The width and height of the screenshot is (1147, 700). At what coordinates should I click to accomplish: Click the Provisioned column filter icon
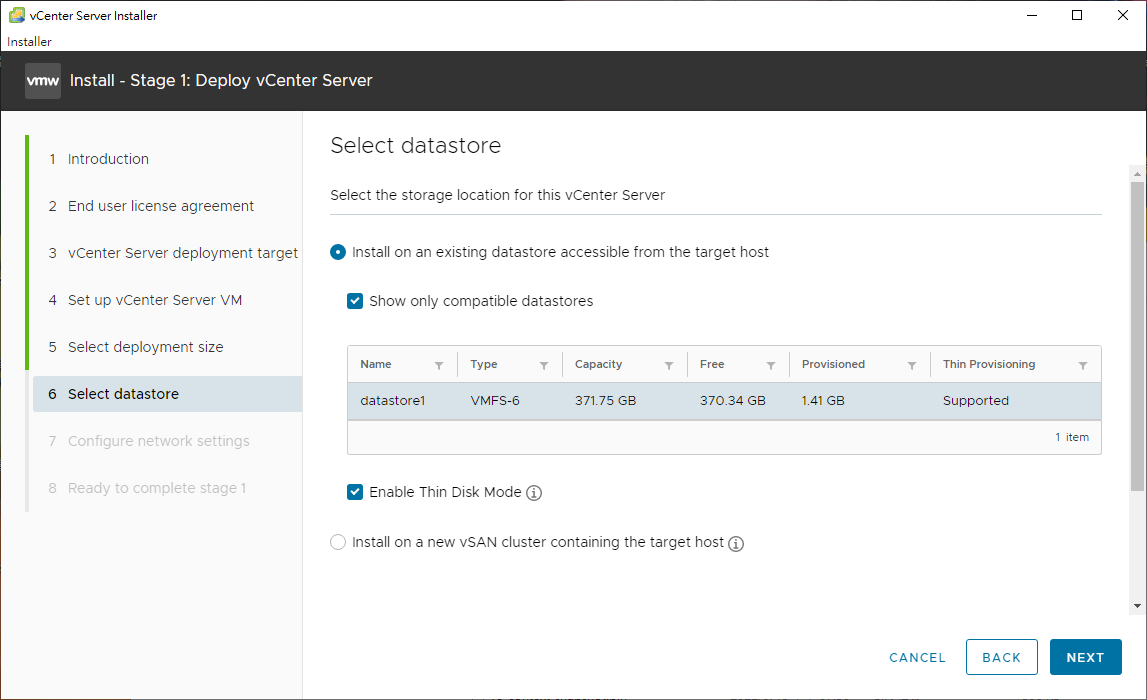point(911,365)
